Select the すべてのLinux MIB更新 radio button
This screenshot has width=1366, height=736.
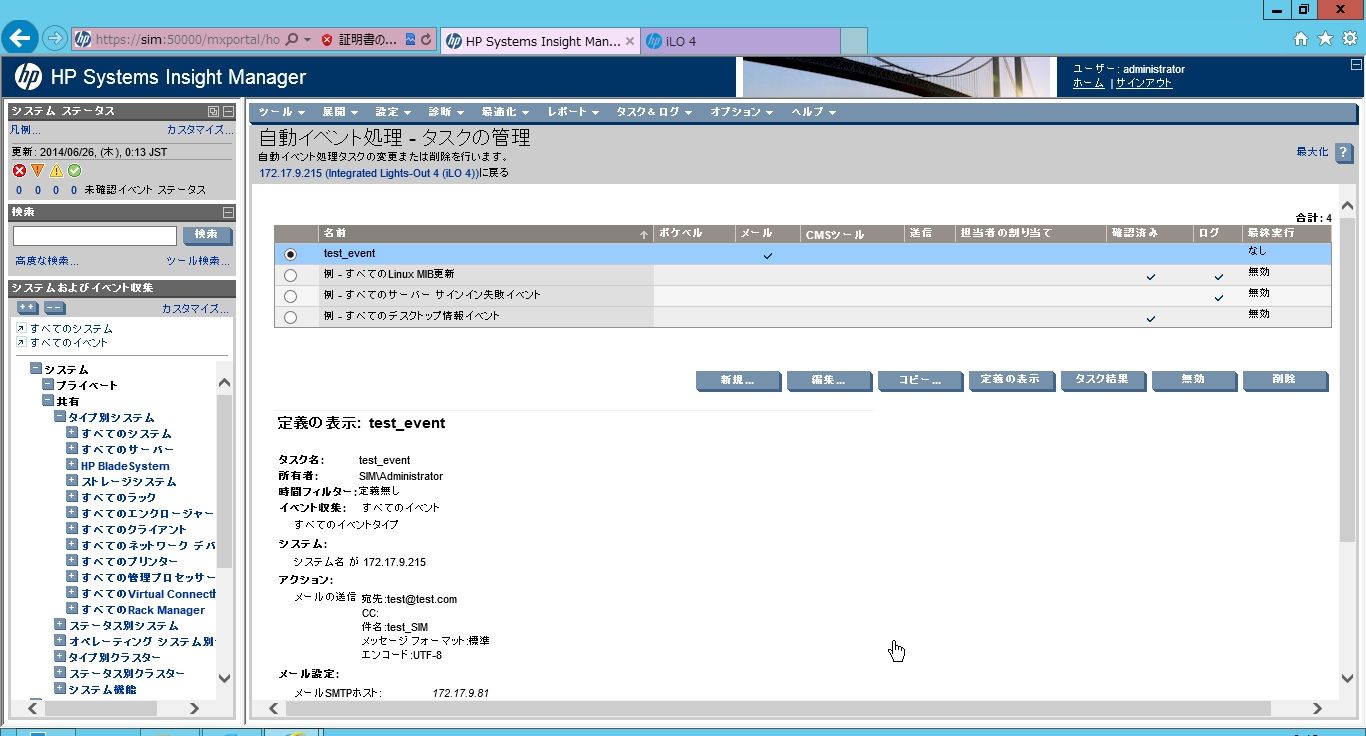pos(290,275)
